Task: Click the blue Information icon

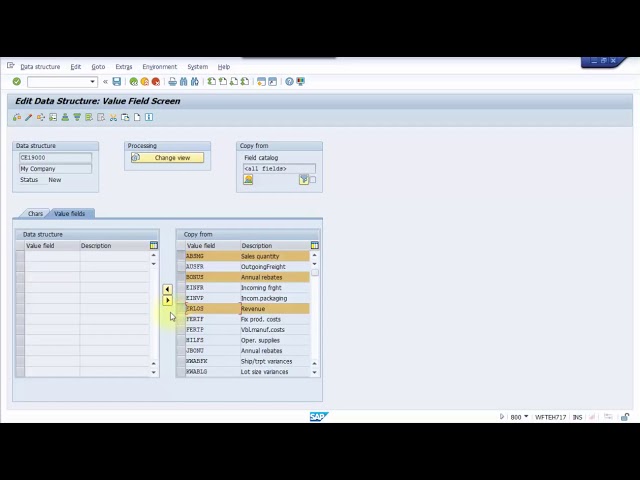Action: [x=149, y=118]
